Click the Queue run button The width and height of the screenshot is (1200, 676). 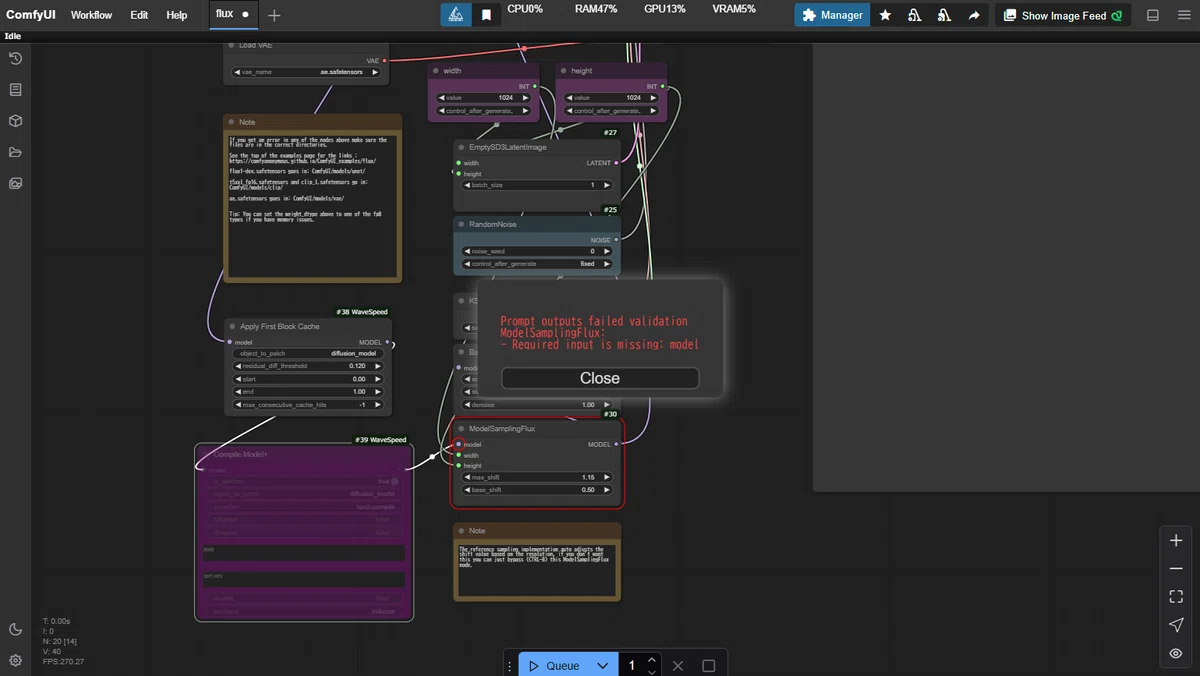554,666
